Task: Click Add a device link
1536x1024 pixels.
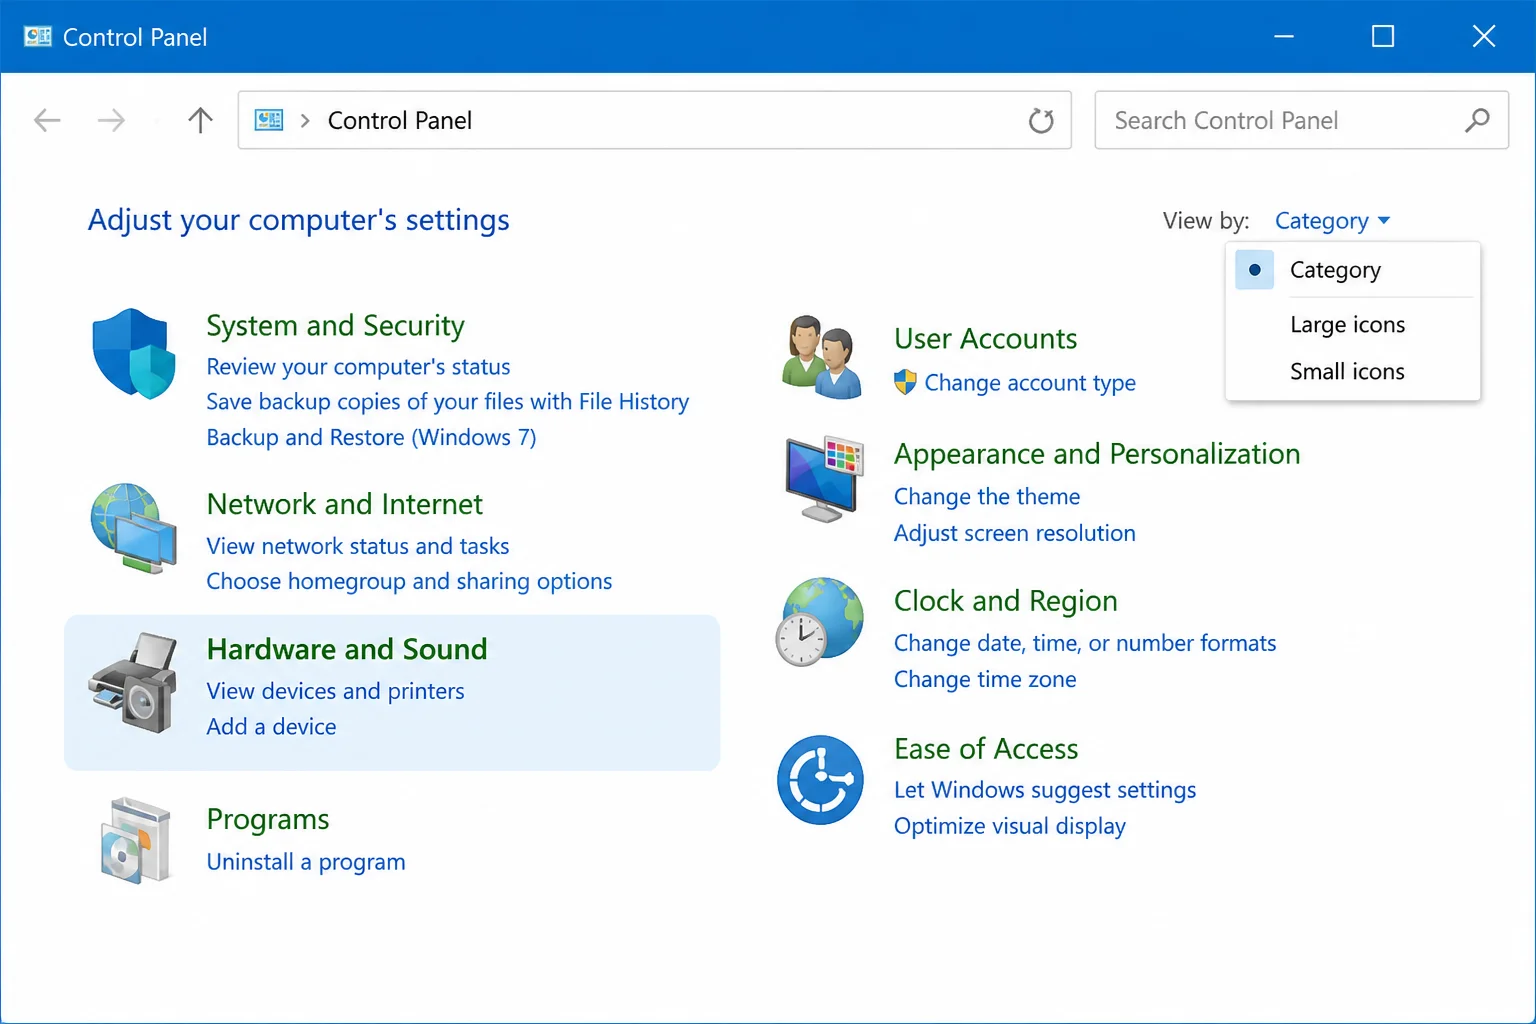Action: [271, 727]
